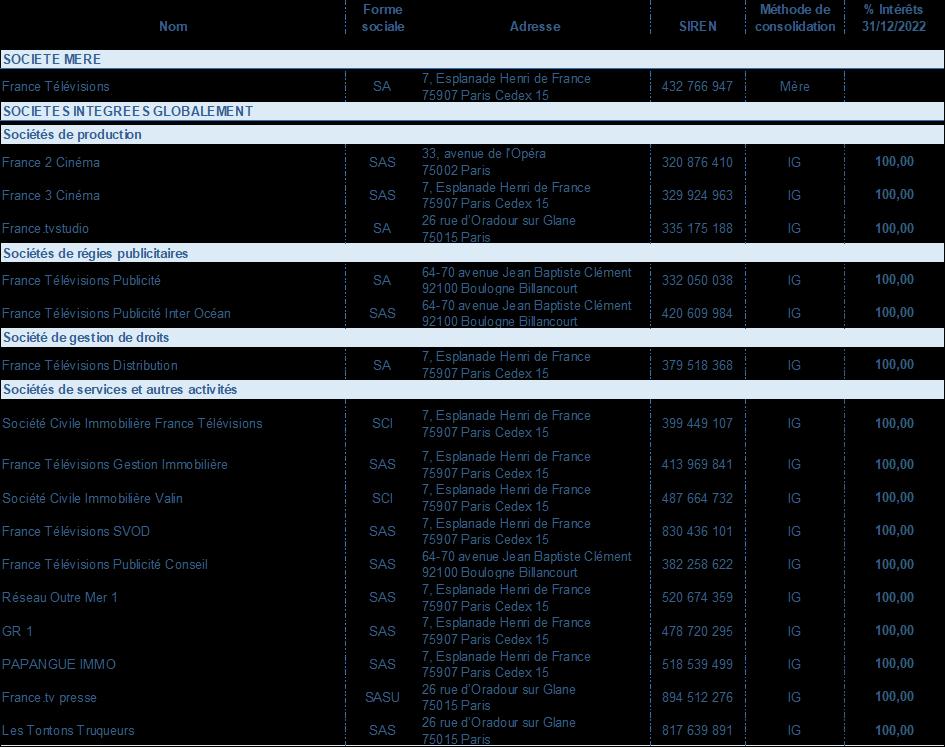Click 'SA' legal form of France.tvstudio
This screenshot has width=945, height=747.
(382, 229)
